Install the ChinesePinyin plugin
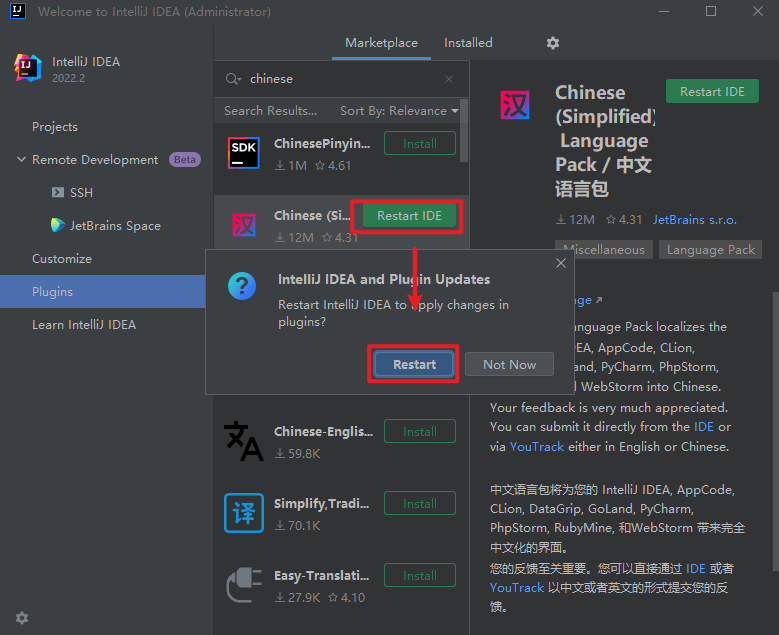The height and width of the screenshot is (635, 779). tap(420, 144)
